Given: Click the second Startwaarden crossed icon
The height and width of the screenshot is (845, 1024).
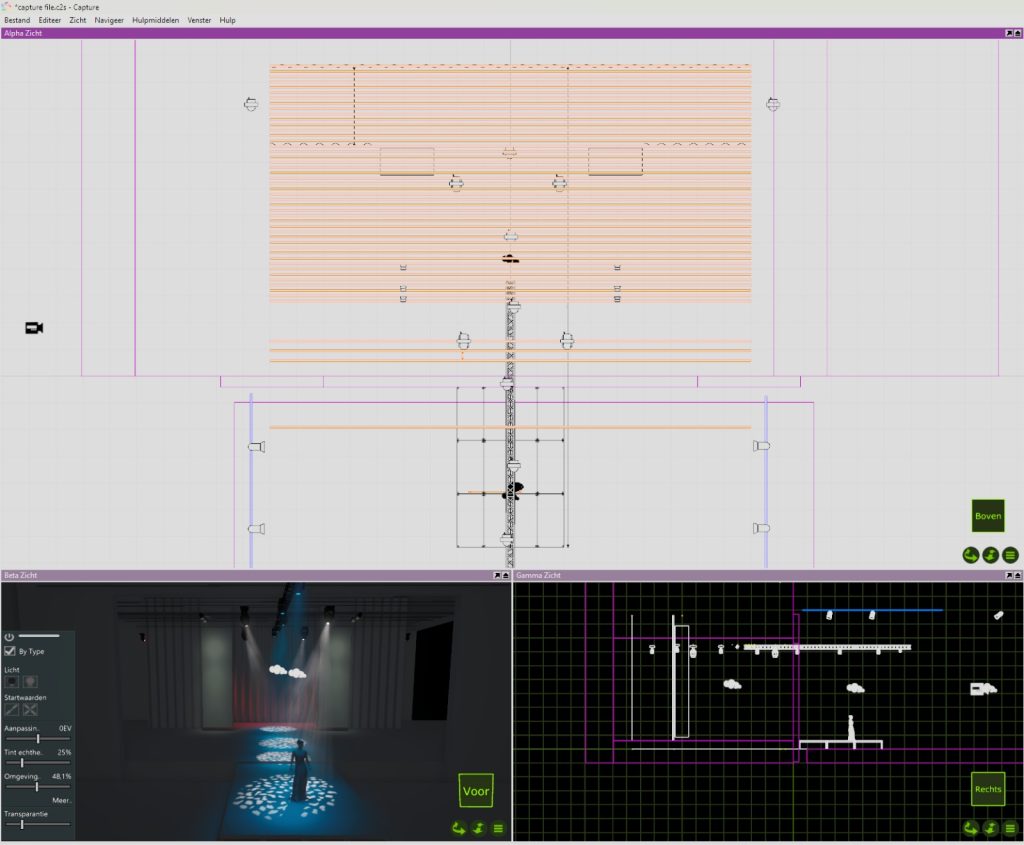Looking at the screenshot, I should (x=30, y=709).
